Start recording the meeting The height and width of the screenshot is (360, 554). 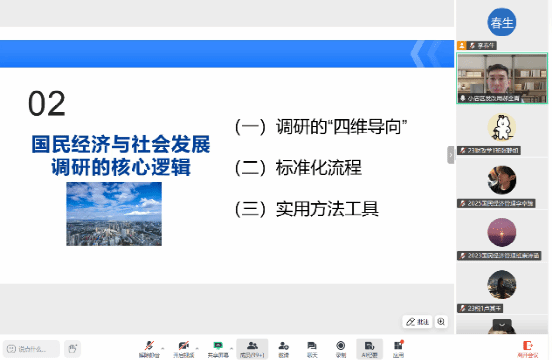(x=341, y=349)
